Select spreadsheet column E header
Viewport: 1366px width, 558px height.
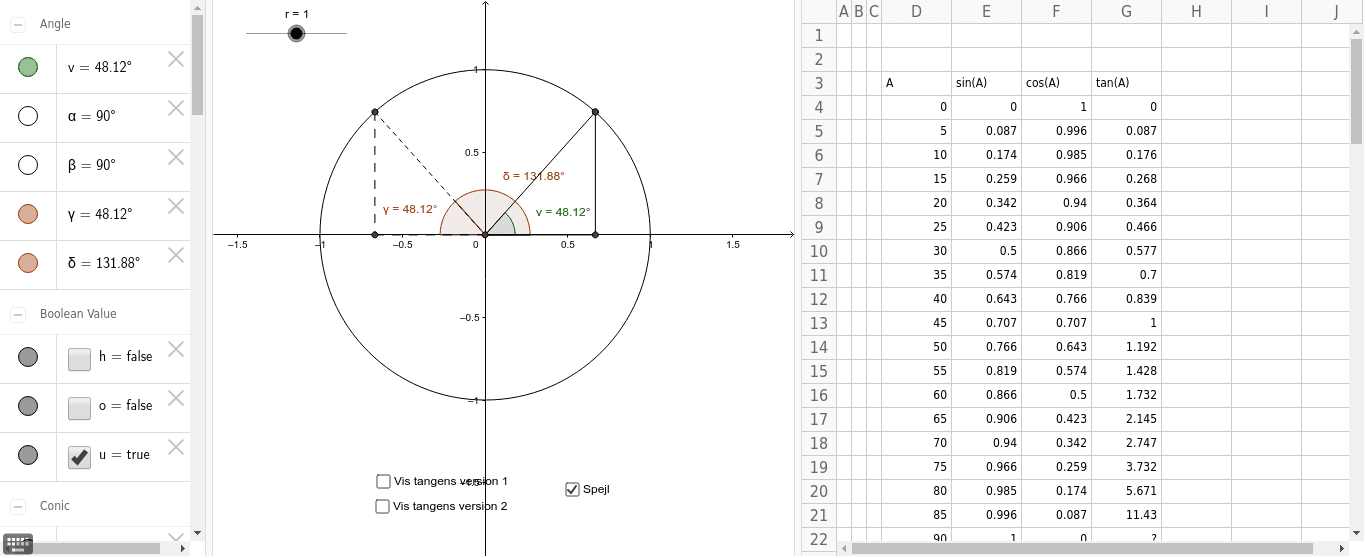pyautogui.click(x=986, y=12)
